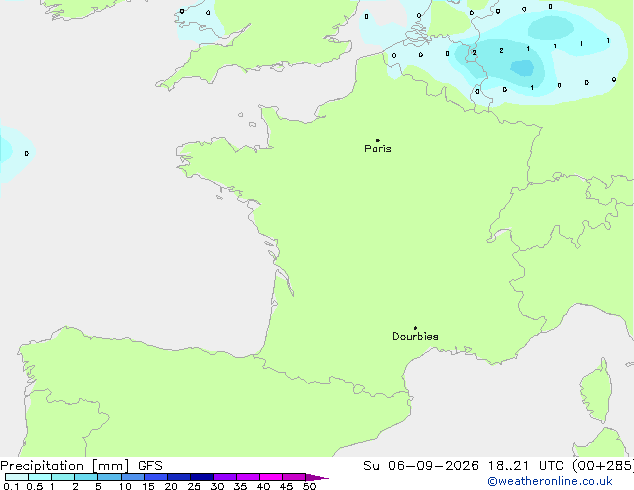Click the legend scale value 35

[x=240, y=486]
